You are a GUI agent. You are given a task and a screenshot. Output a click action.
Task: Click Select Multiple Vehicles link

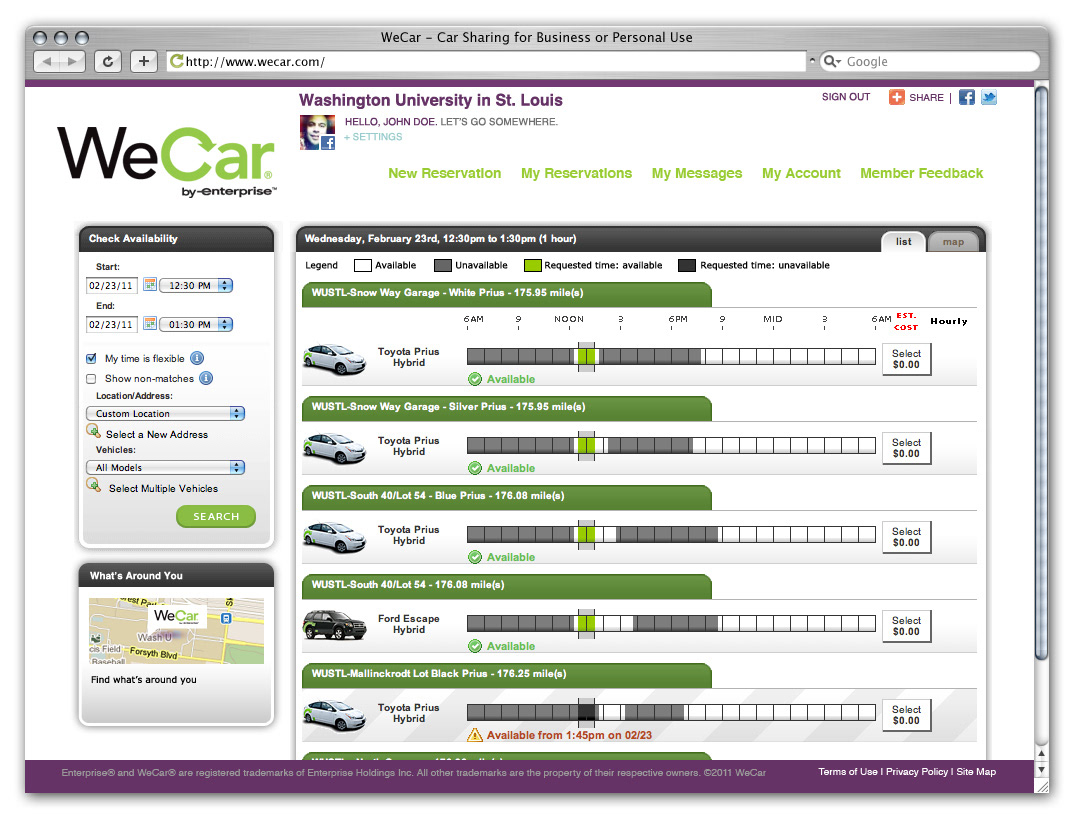point(163,488)
